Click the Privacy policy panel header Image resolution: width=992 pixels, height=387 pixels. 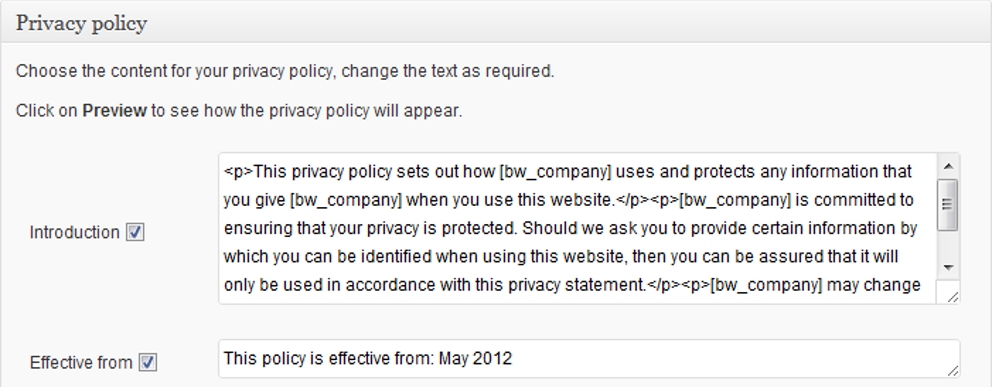pyautogui.click(x=496, y=23)
